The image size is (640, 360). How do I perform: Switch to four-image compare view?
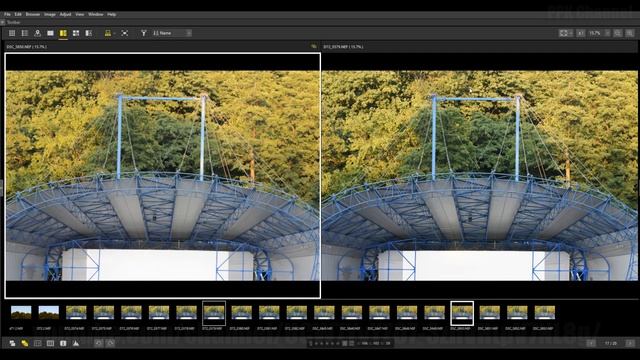(76, 33)
